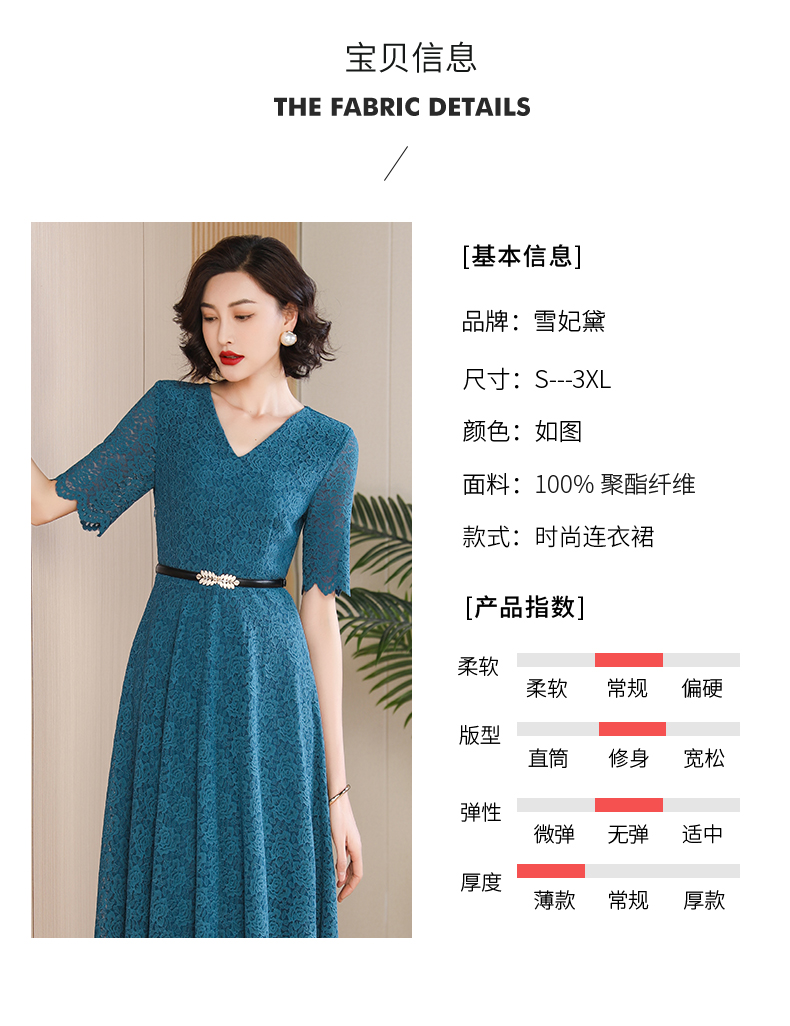The height and width of the screenshot is (1026, 790).
Task: Click the pearl belt buckle on the dress
Action: (217, 579)
